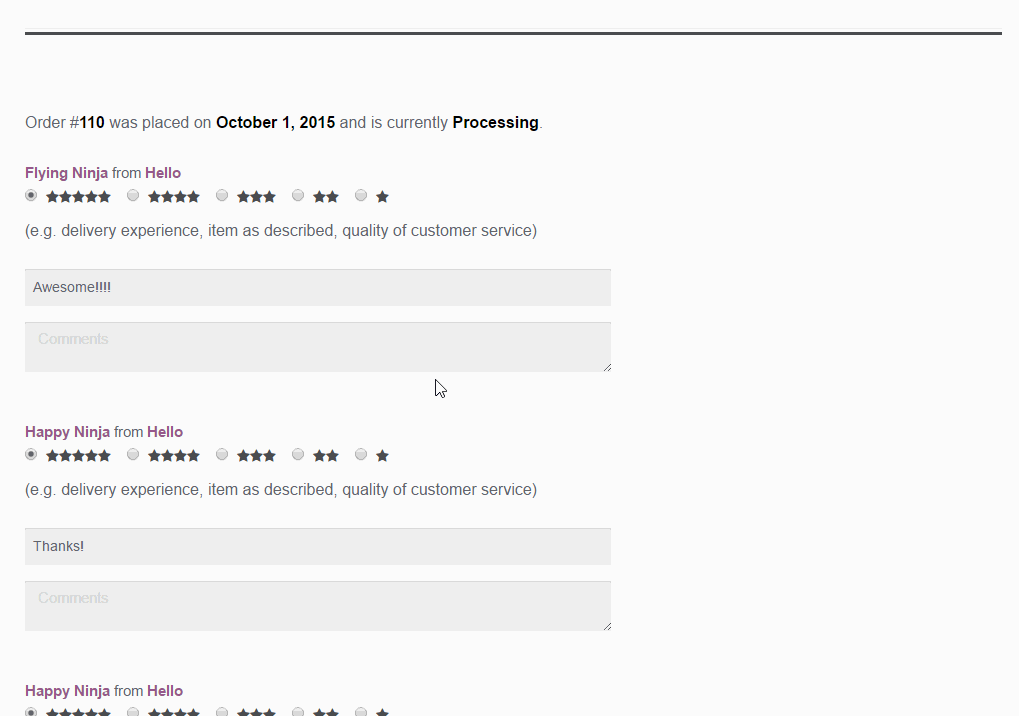This screenshot has width=1019, height=716.
Task: Click the four-star icons for the middle Happy Ninja
Action: [174, 456]
